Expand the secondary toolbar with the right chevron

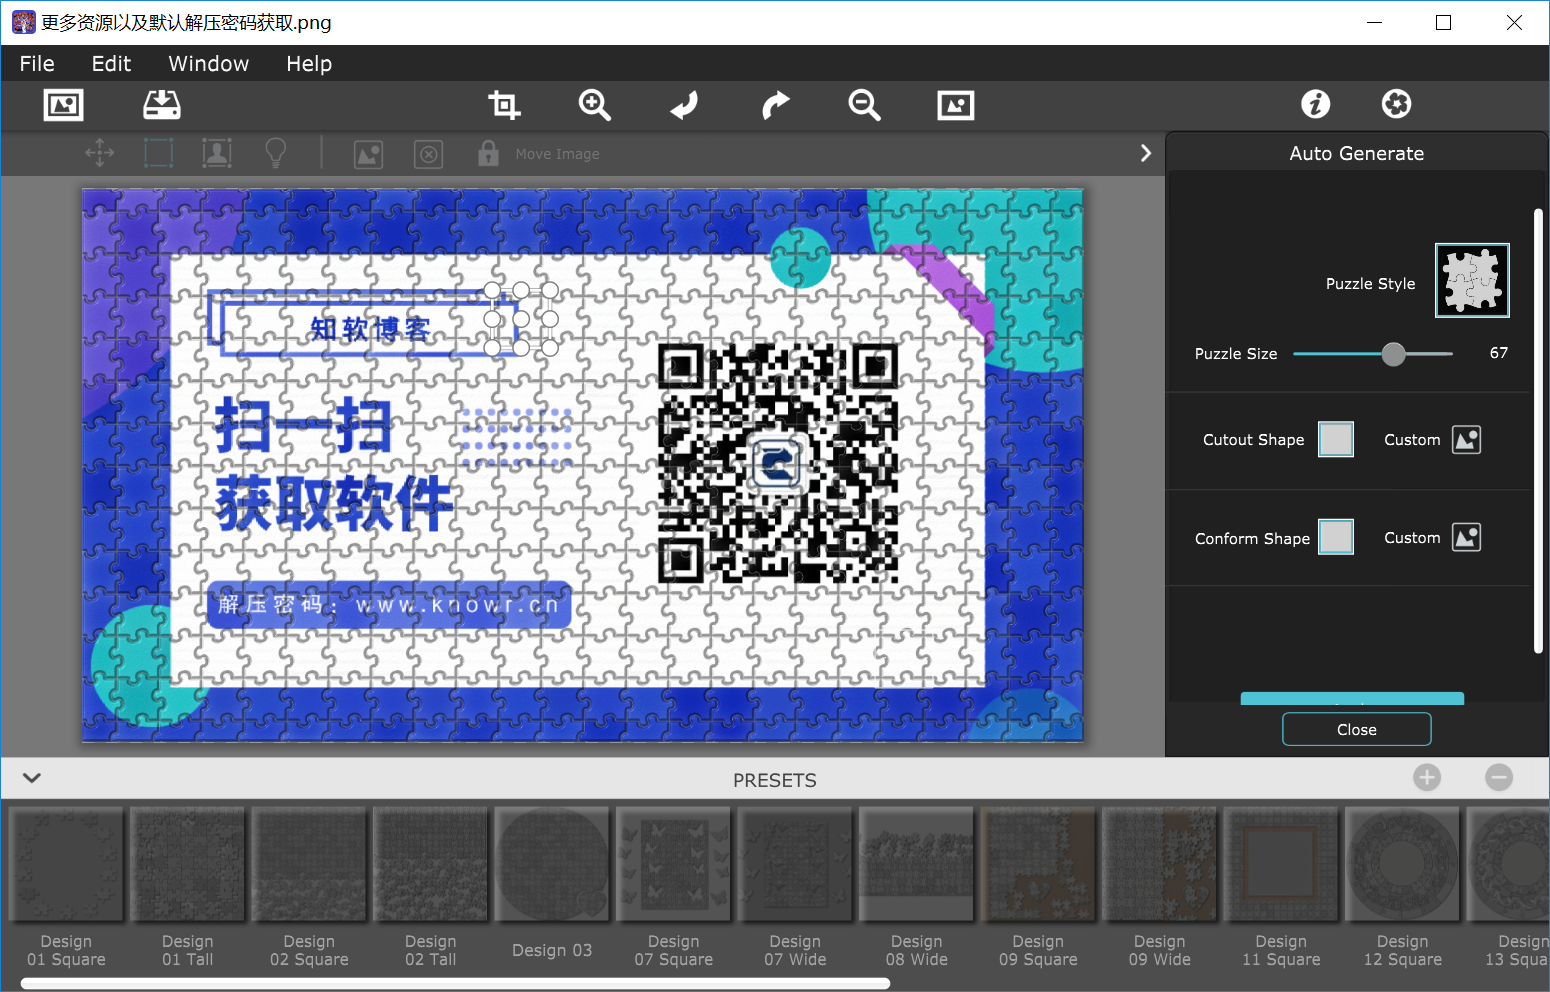(x=1146, y=153)
